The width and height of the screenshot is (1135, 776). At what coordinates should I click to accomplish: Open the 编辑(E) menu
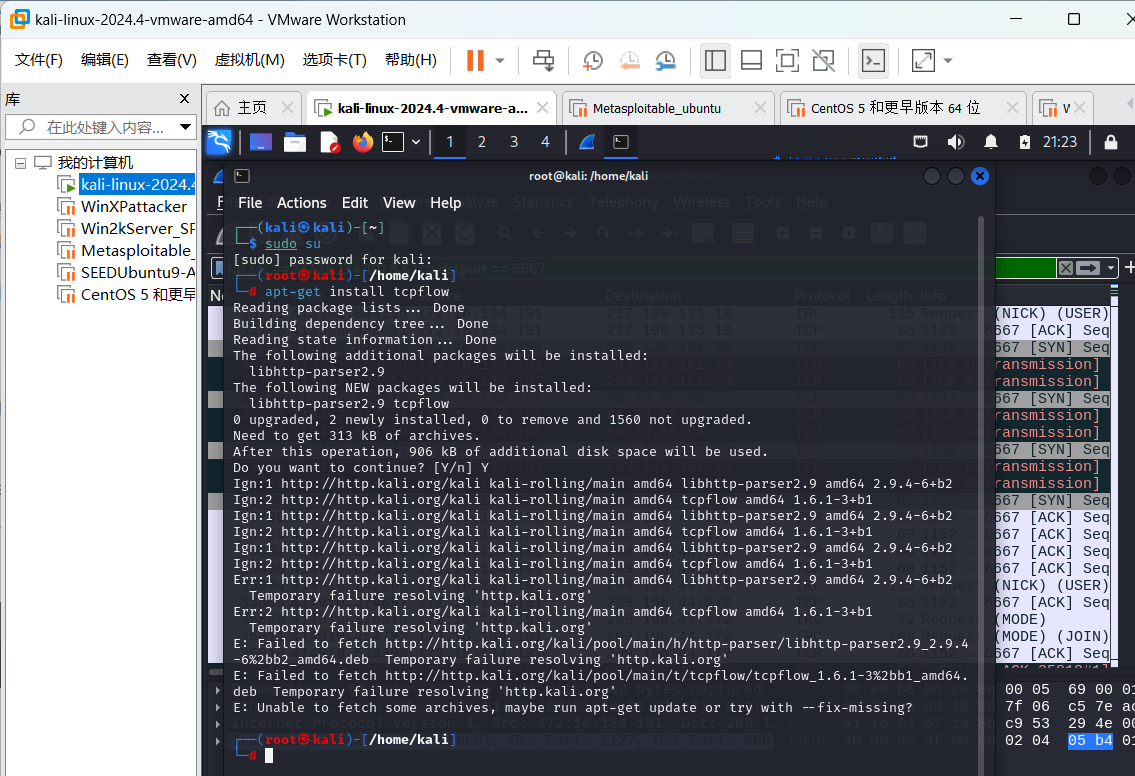click(104, 59)
